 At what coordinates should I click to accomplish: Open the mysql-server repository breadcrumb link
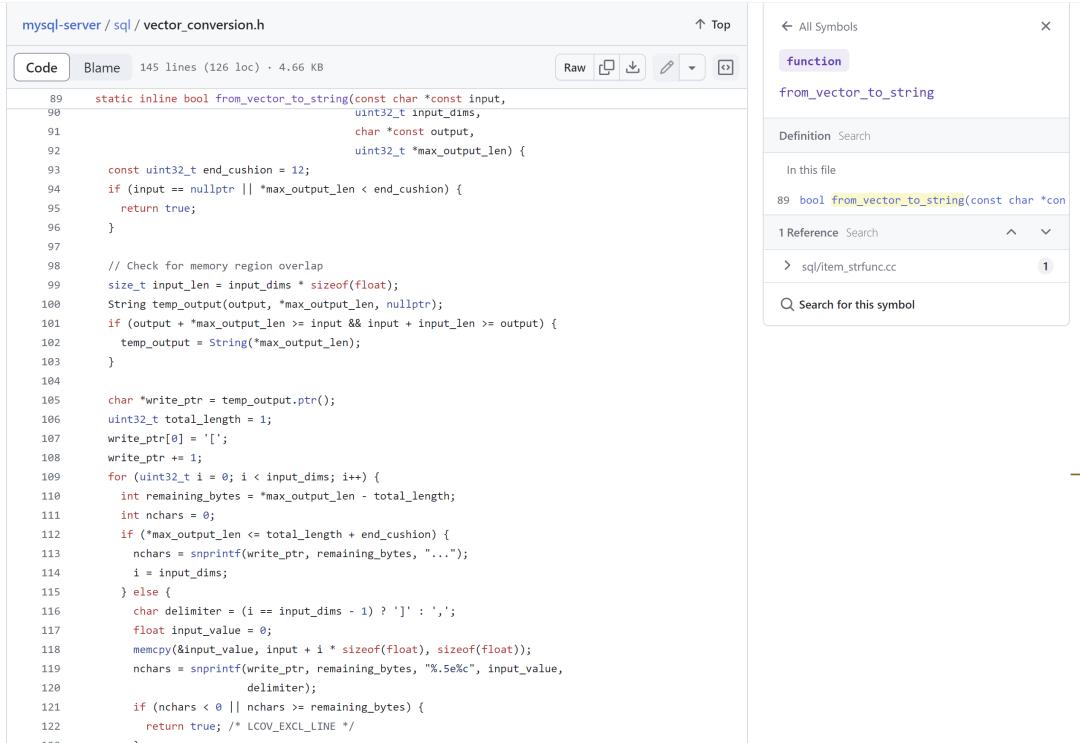[61, 25]
